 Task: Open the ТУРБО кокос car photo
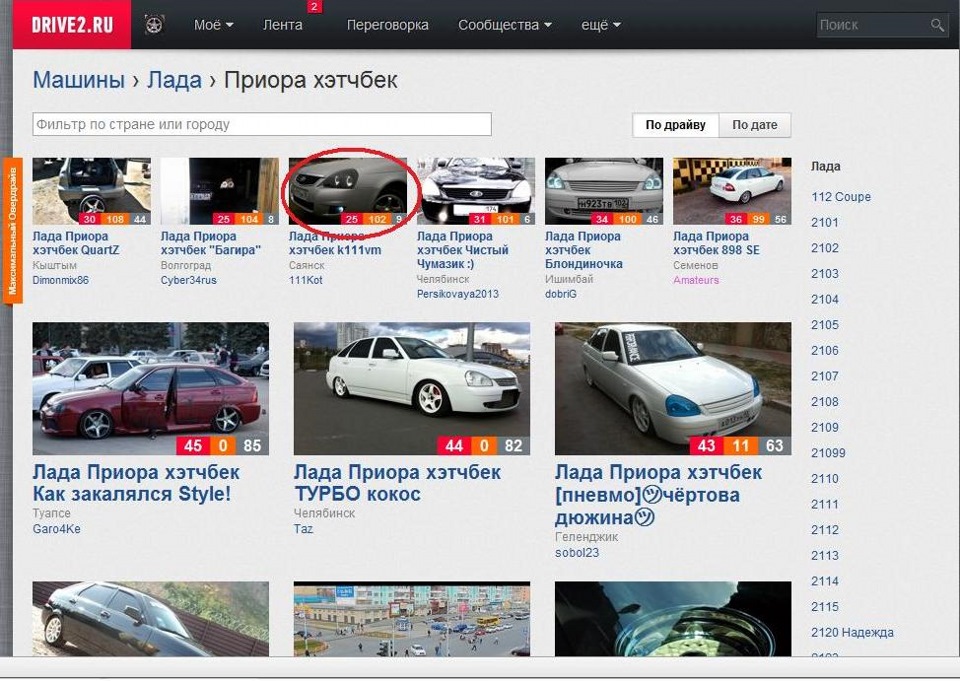tap(412, 389)
